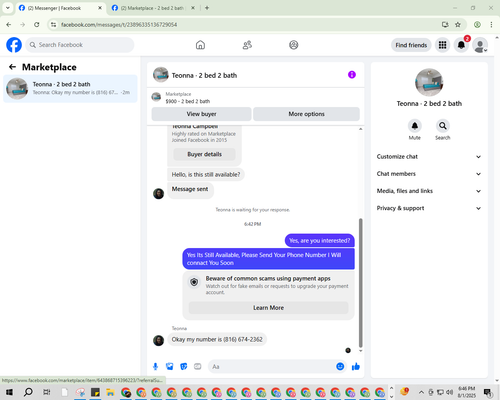Switch to Marketplace - 2 bed 2 bath tab

pyautogui.click(x=153, y=8)
